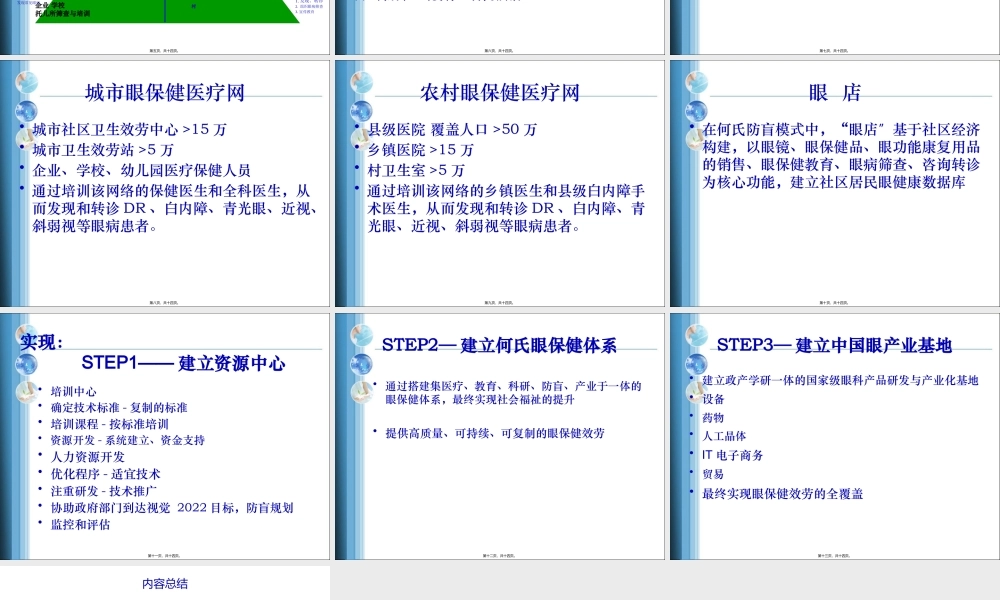This screenshot has width=1000, height=600.
Task: Click the 内容总结 heading at bottom
Action: tap(166, 583)
